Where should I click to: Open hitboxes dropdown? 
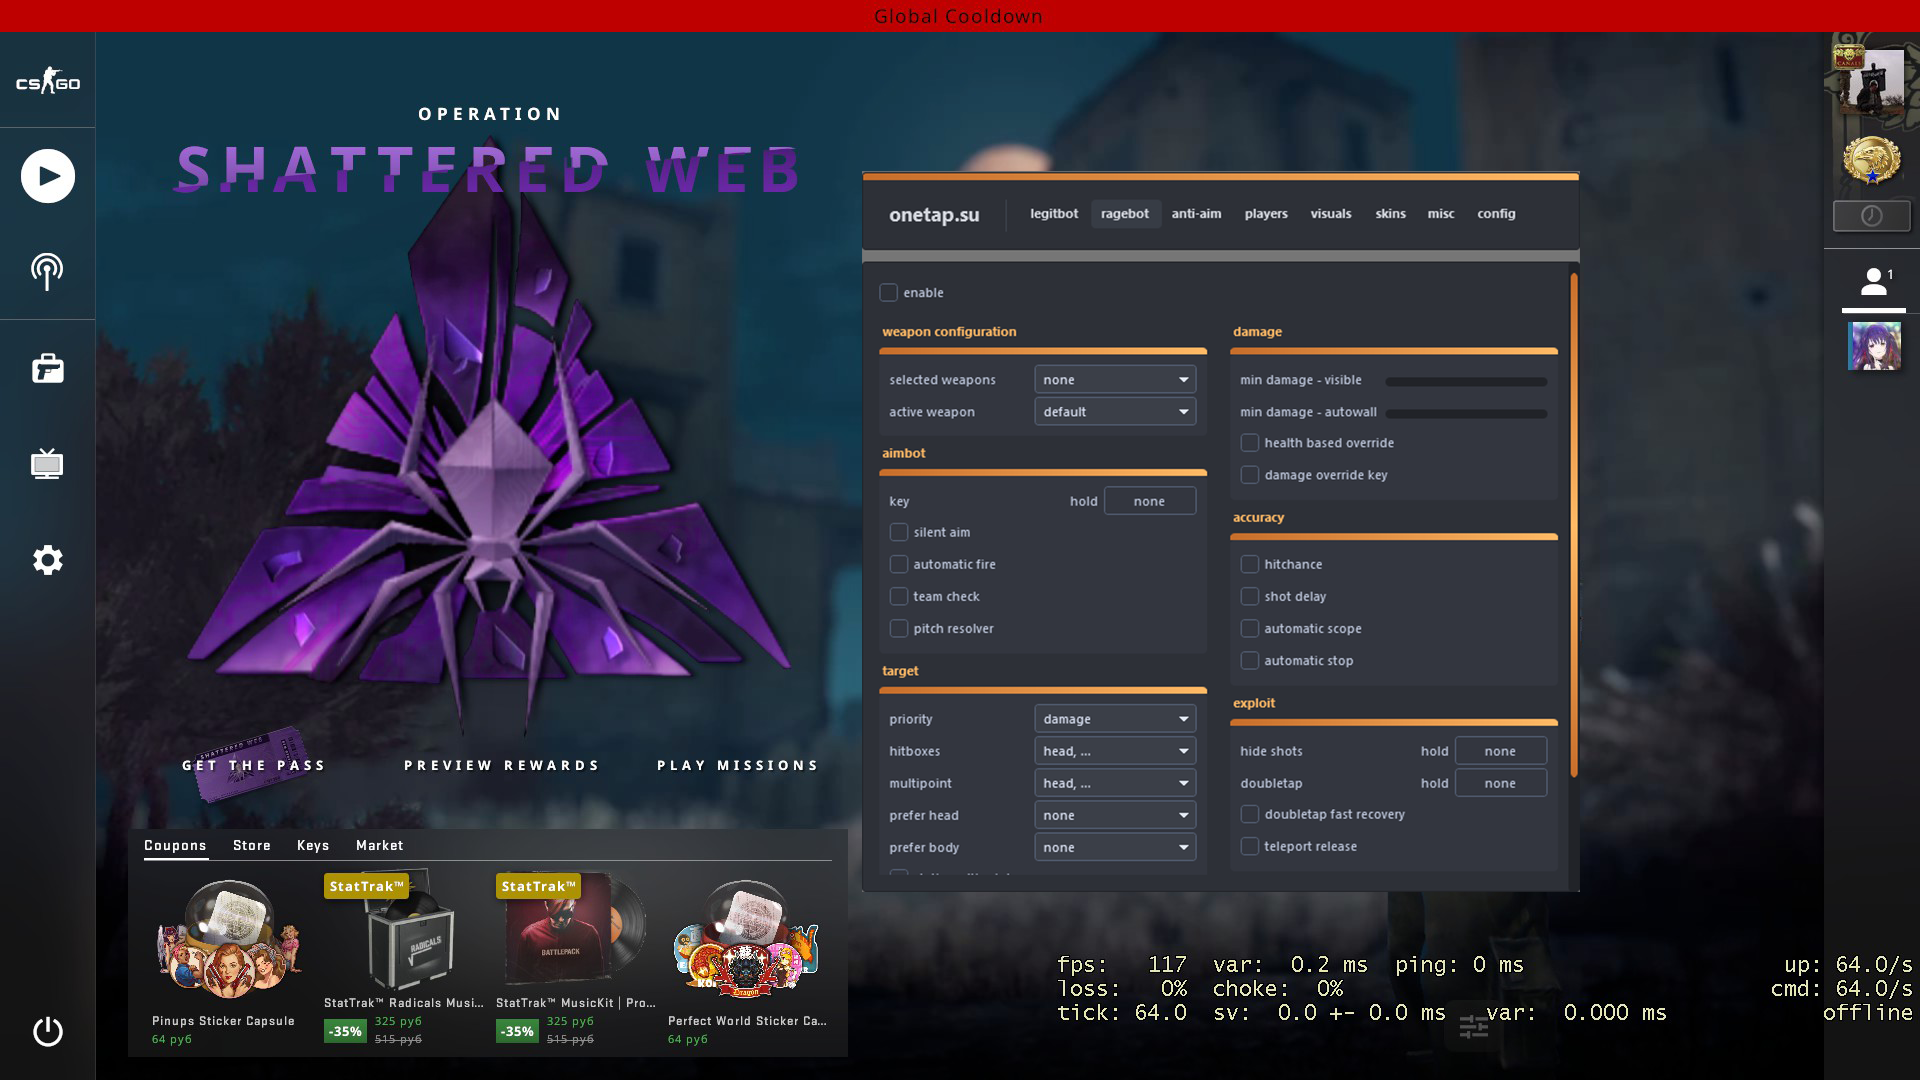1115,751
